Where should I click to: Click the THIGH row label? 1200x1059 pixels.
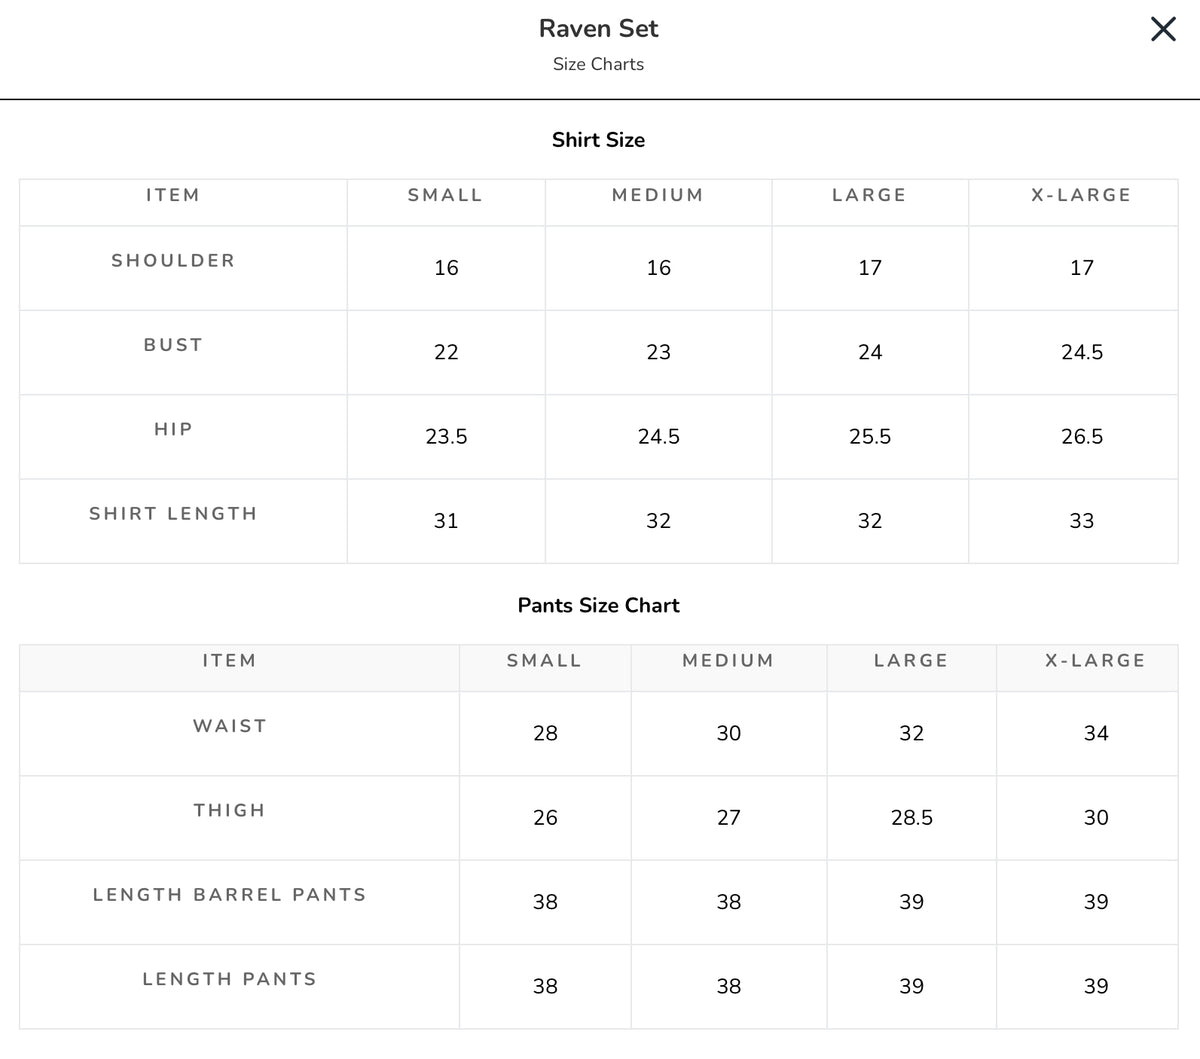click(230, 810)
